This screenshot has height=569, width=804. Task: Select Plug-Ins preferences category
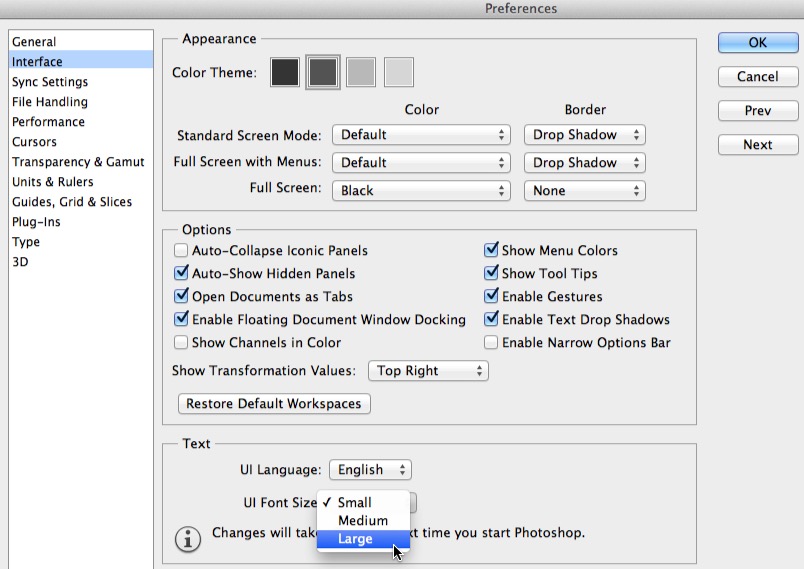click(x=81, y=221)
